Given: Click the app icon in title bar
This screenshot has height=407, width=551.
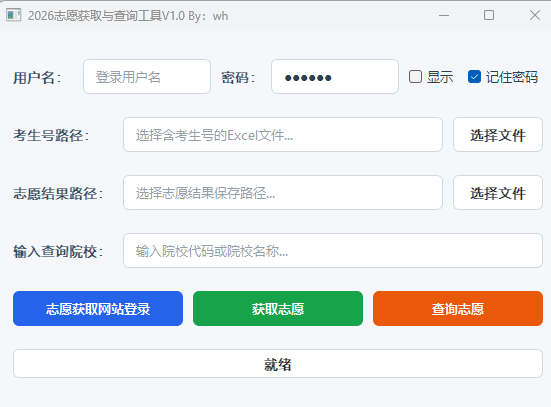Looking at the screenshot, I should (x=14, y=15).
